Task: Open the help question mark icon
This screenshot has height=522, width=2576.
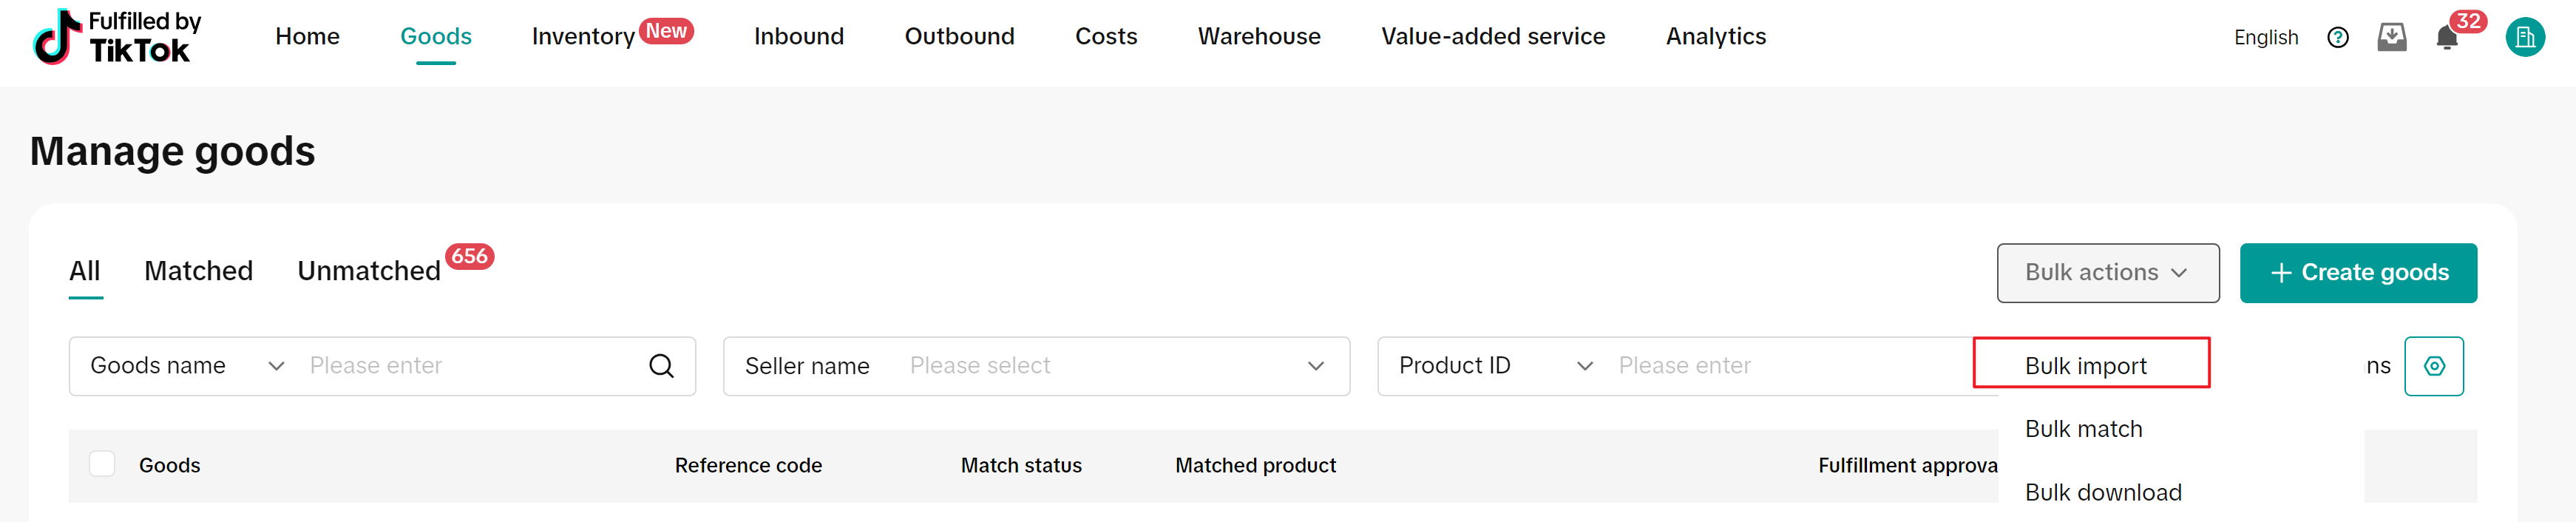Action: pos(2337,38)
